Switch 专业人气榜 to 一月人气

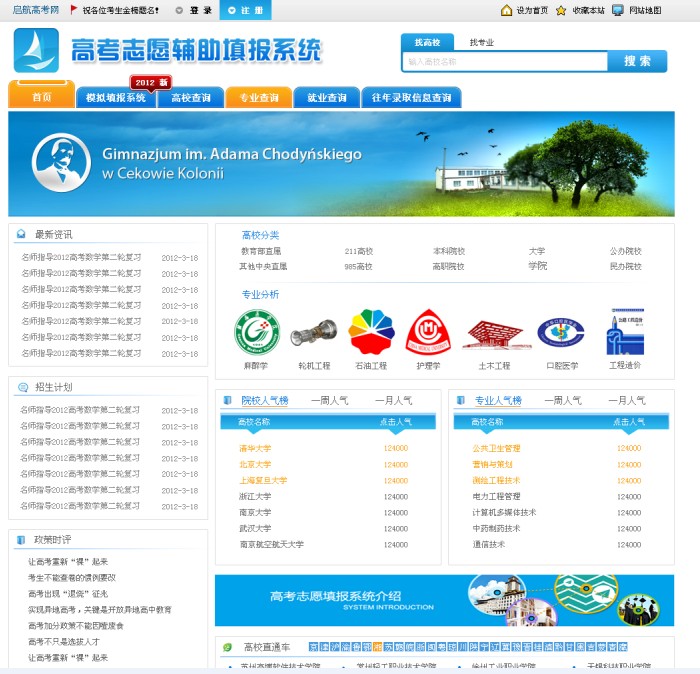pos(627,400)
